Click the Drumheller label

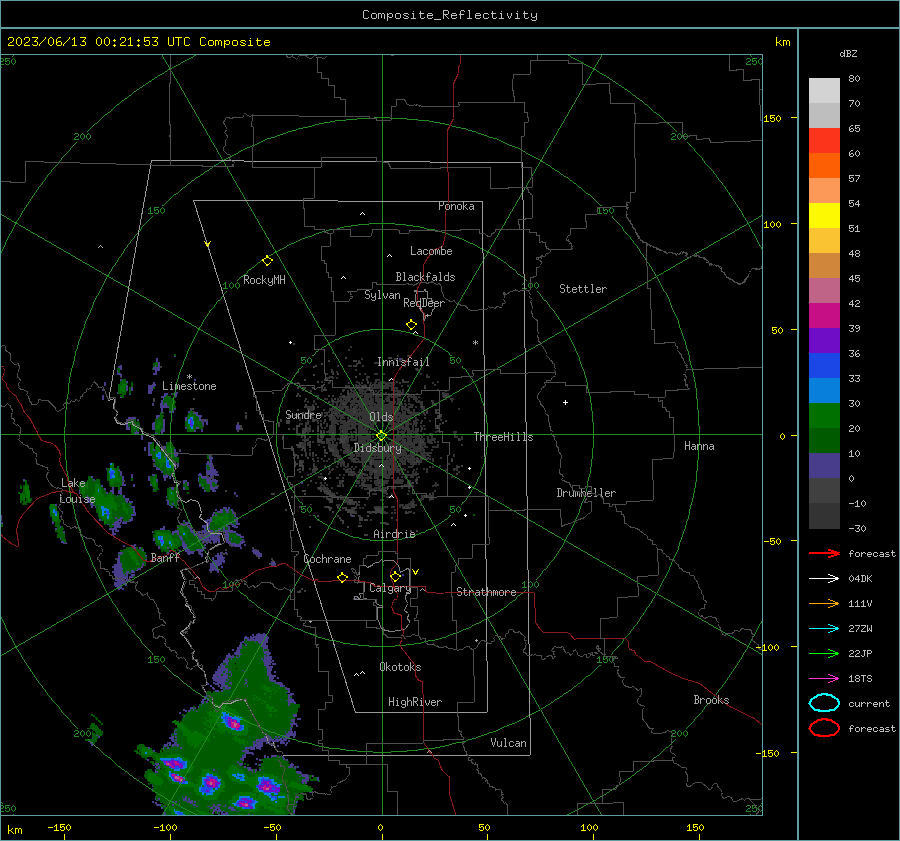[586, 493]
